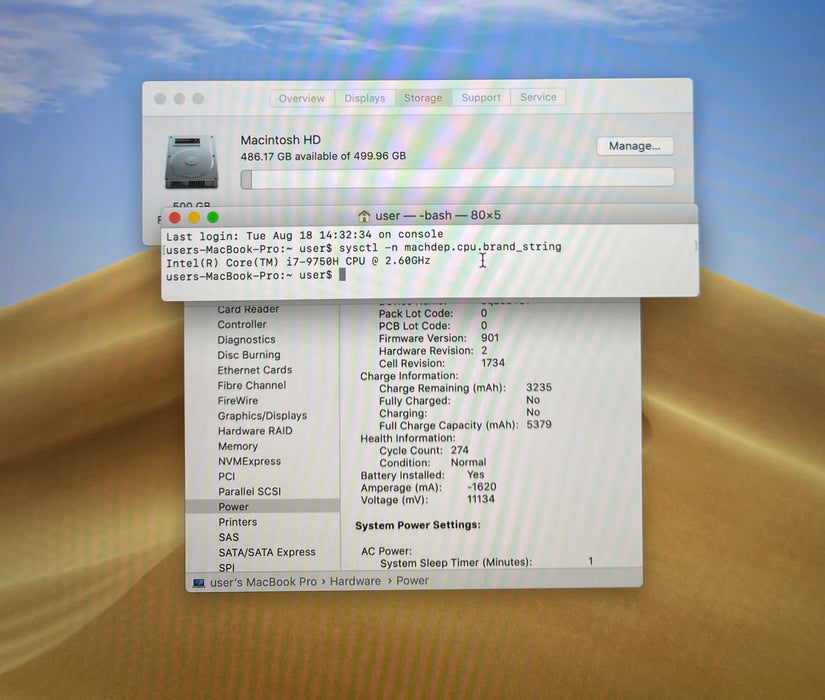This screenshot has width=825, height=700.
Task: Open the FireWire section
Action: (238, 401)
